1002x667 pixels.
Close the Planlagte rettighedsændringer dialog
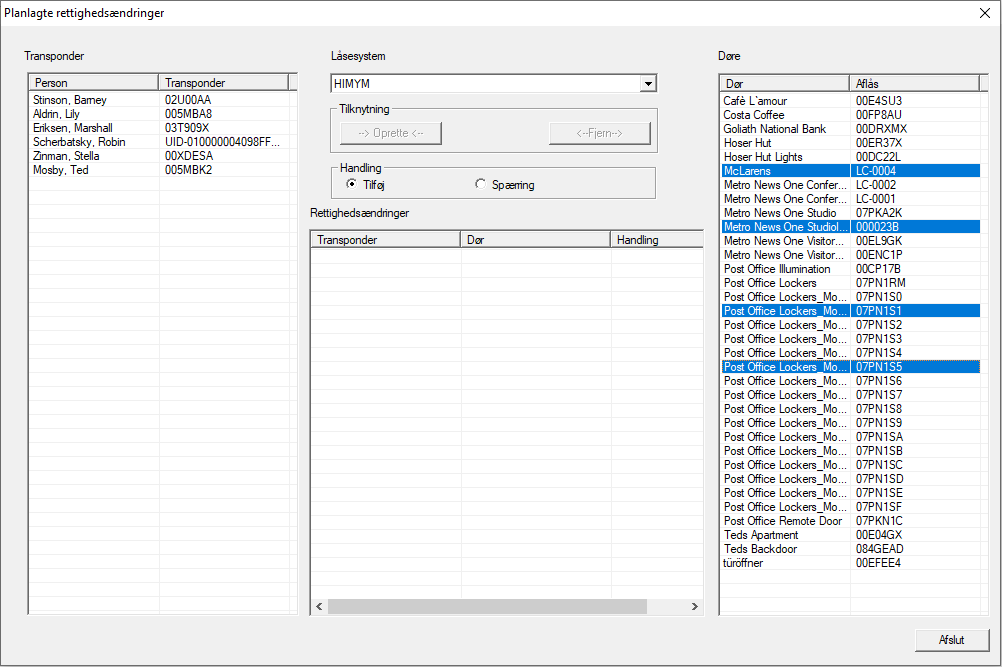[x=983, y=13]
